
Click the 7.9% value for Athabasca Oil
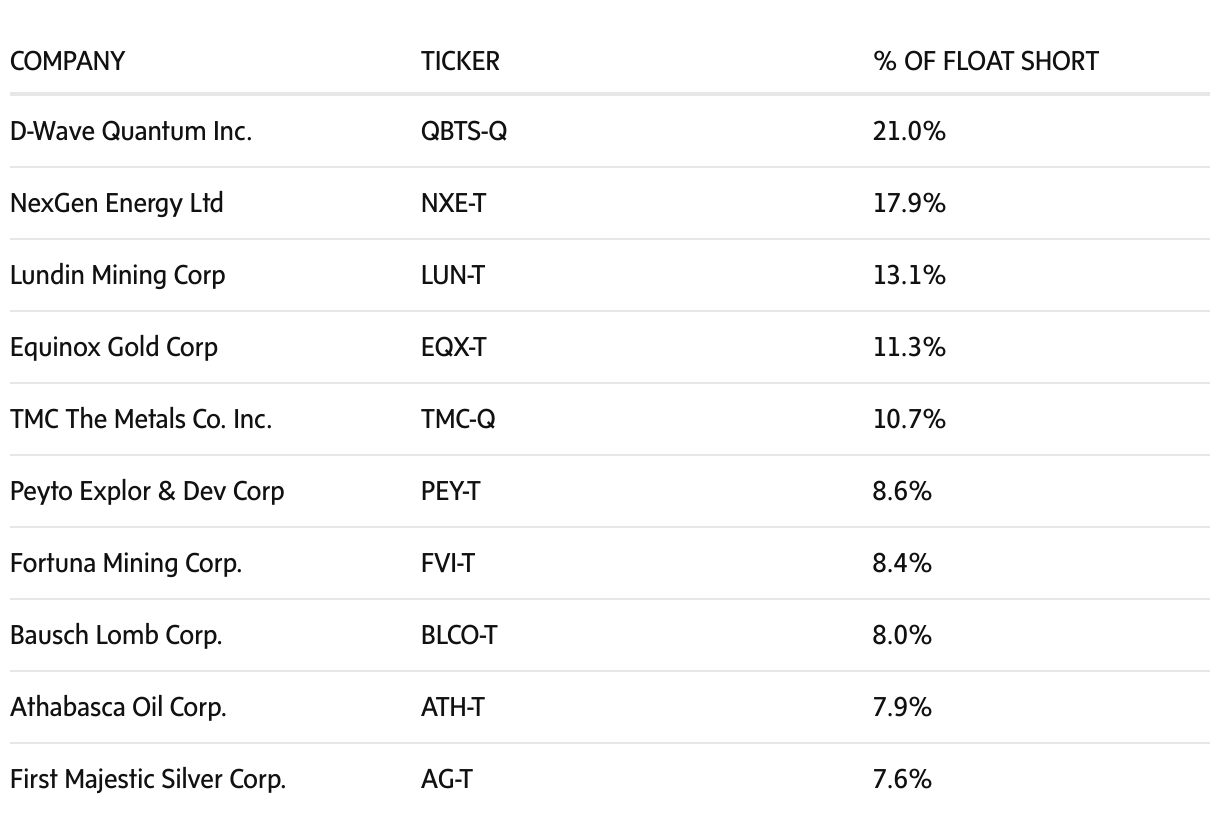[902, 707]
